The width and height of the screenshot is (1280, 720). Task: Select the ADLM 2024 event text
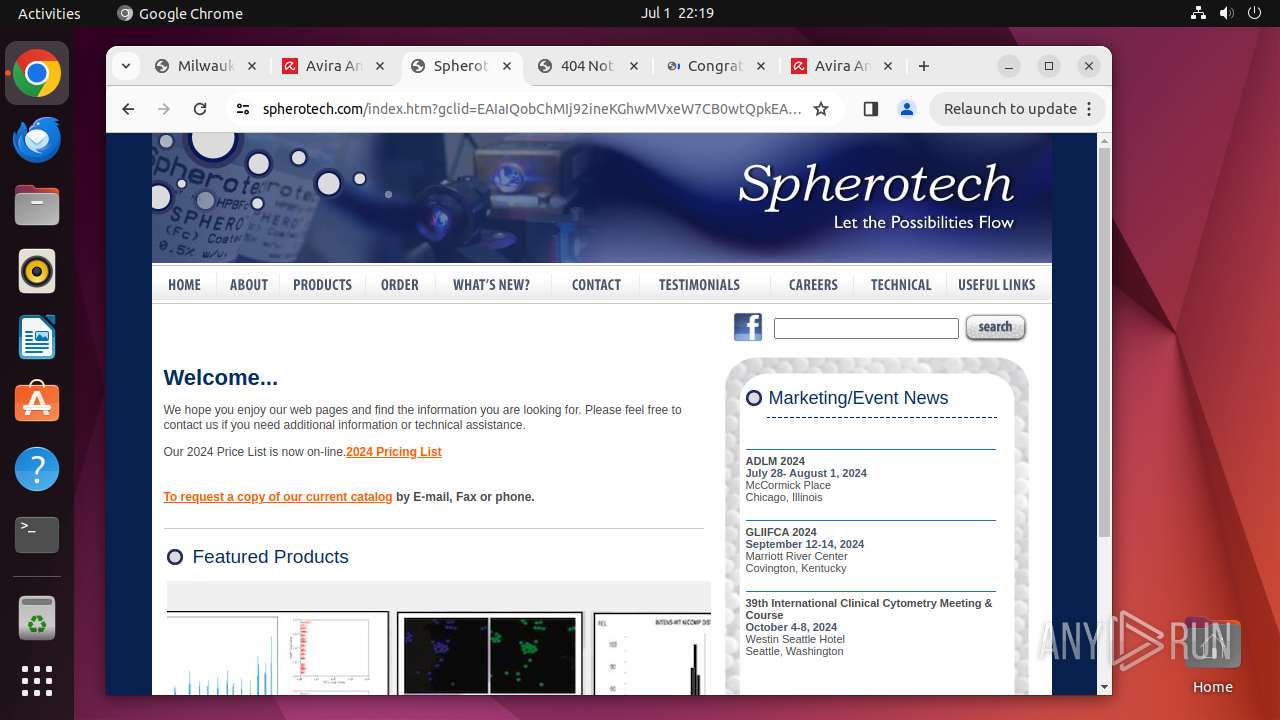coord(775,461)
